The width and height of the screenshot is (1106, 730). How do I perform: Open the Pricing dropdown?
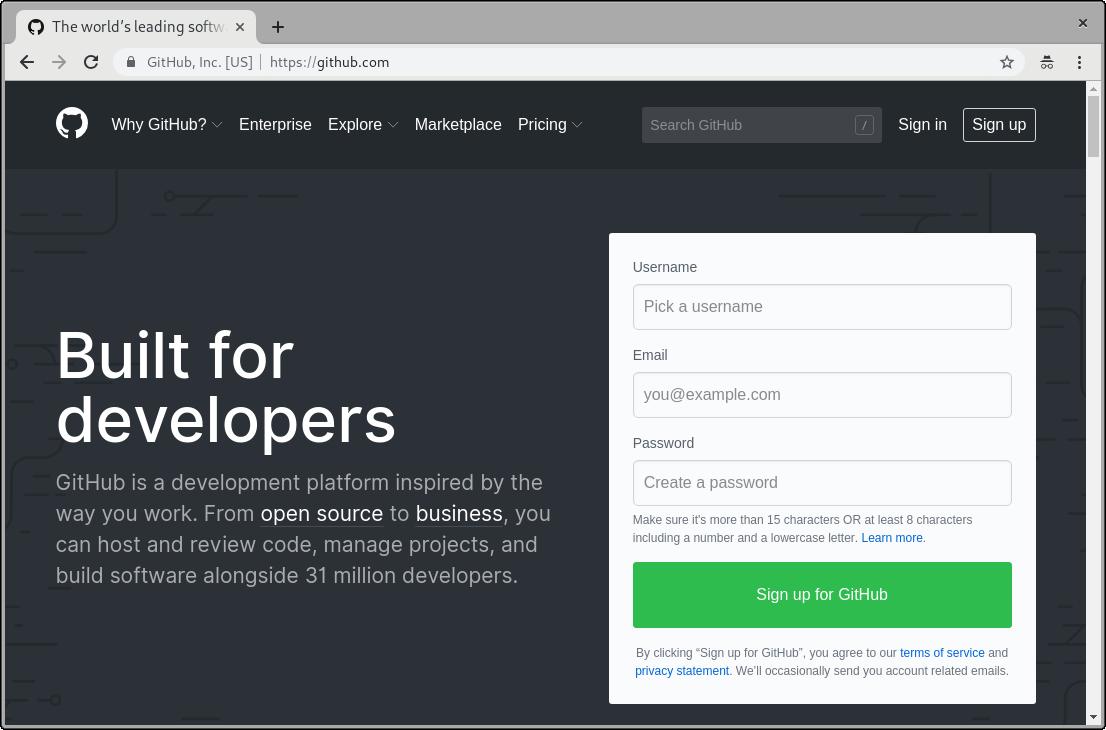tap(549, 125)
